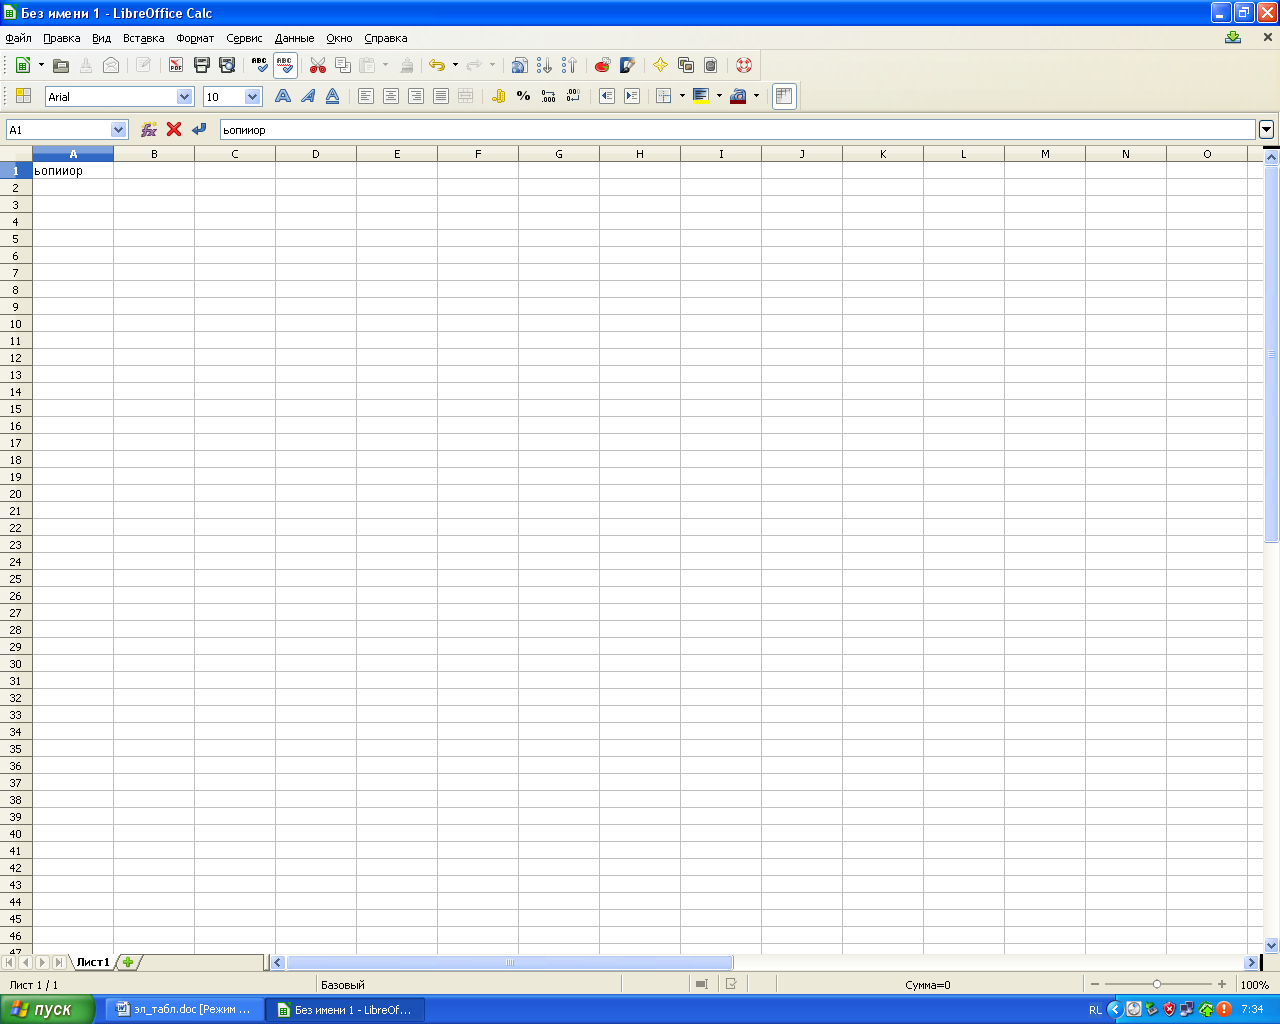The width and height of the screenshot is (1280, 1024).
Task: Insert a hyperlink
Action: (x=519, y=65)
